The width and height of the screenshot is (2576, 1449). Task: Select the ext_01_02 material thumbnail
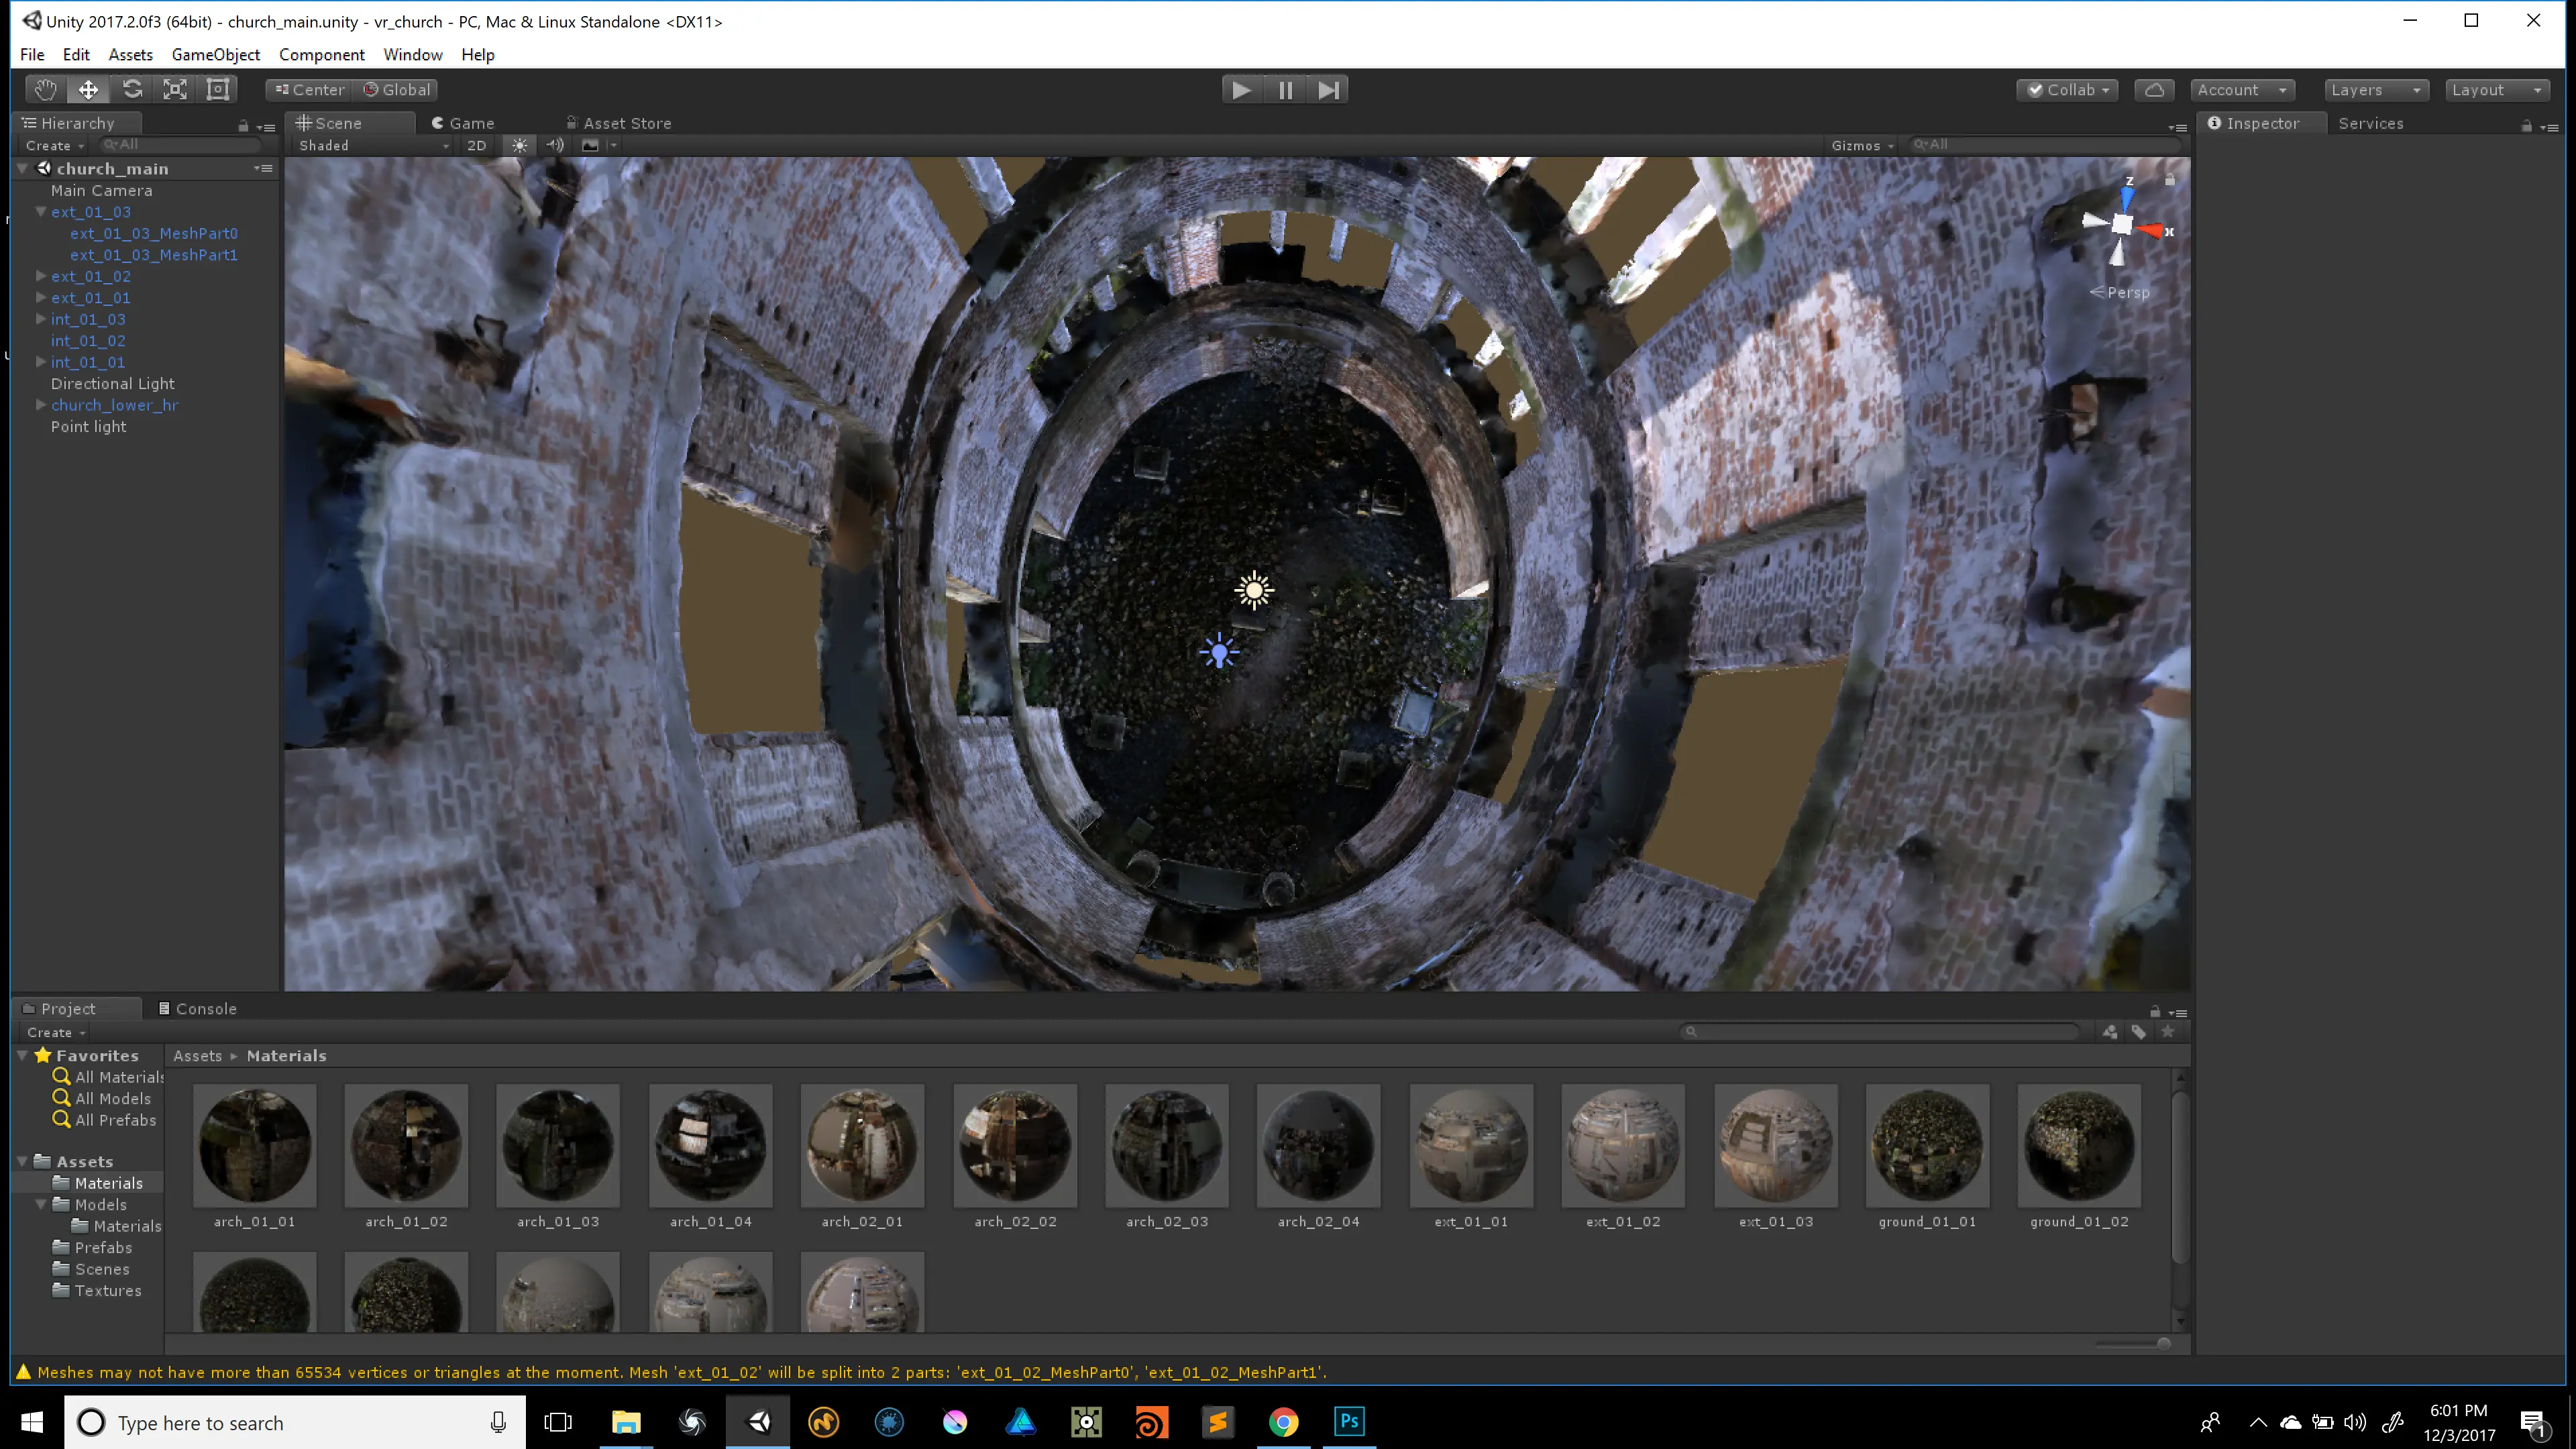pyautogui.click(x=1623, y=1145)
